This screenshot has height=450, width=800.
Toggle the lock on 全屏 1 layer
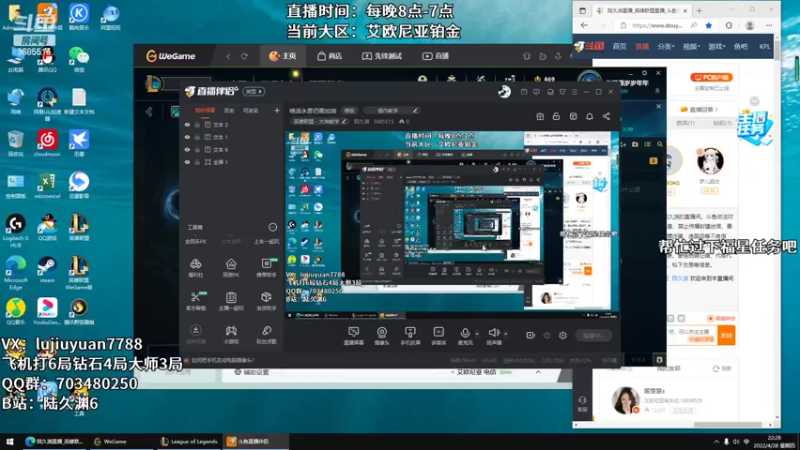click(197, 162)
